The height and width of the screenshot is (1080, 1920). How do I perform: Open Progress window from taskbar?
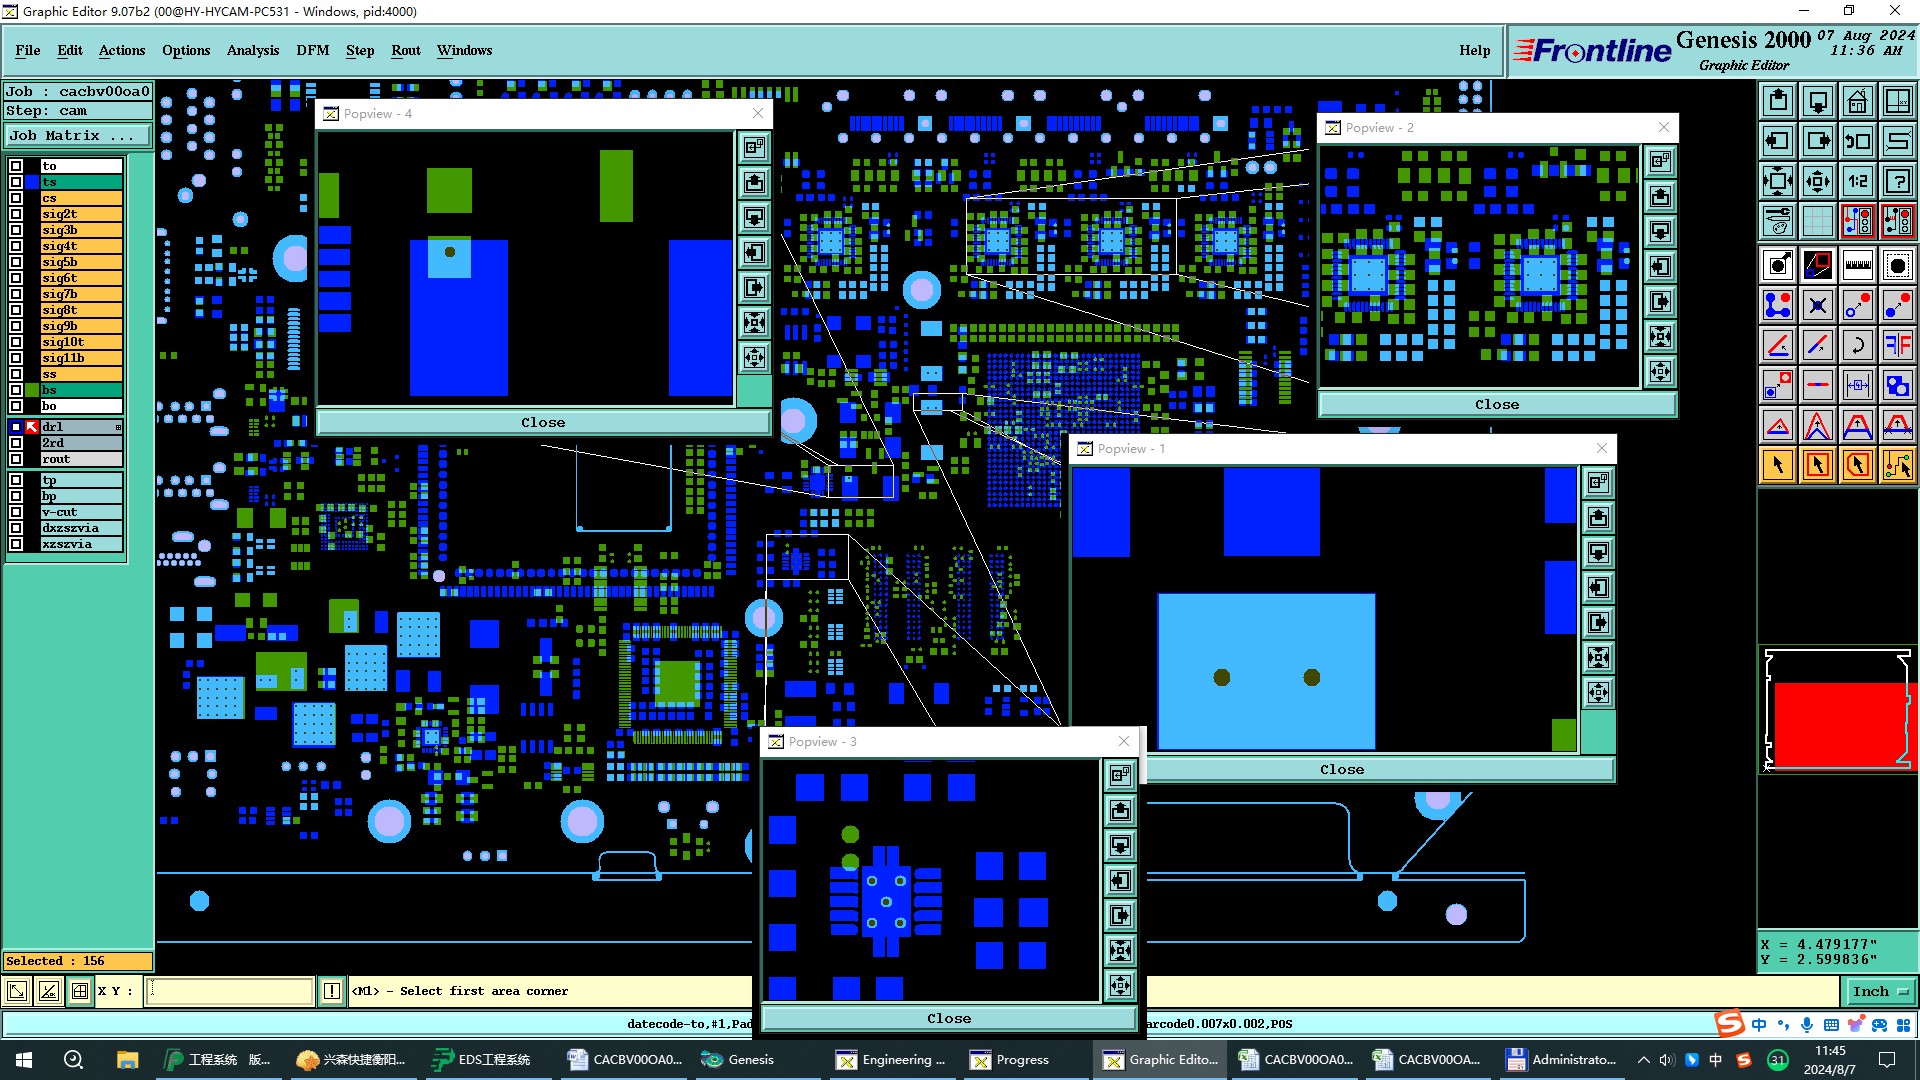point(1010,1060)
